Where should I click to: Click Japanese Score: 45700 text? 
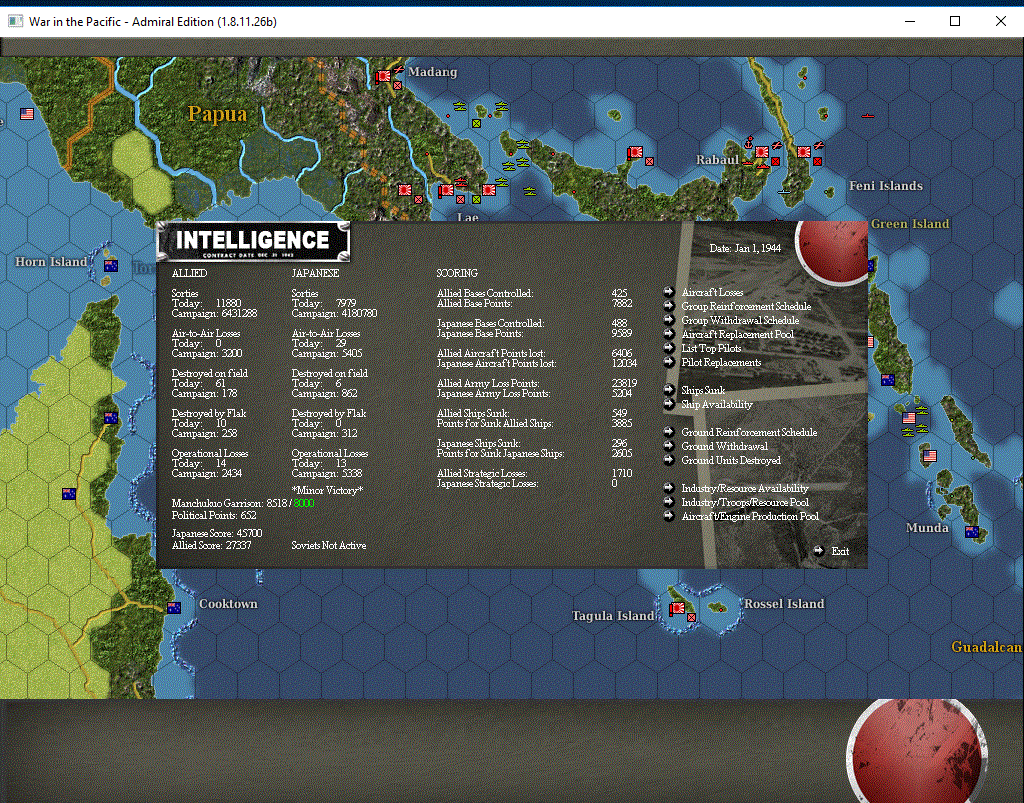pyautogui.click(x=217, y=533)
